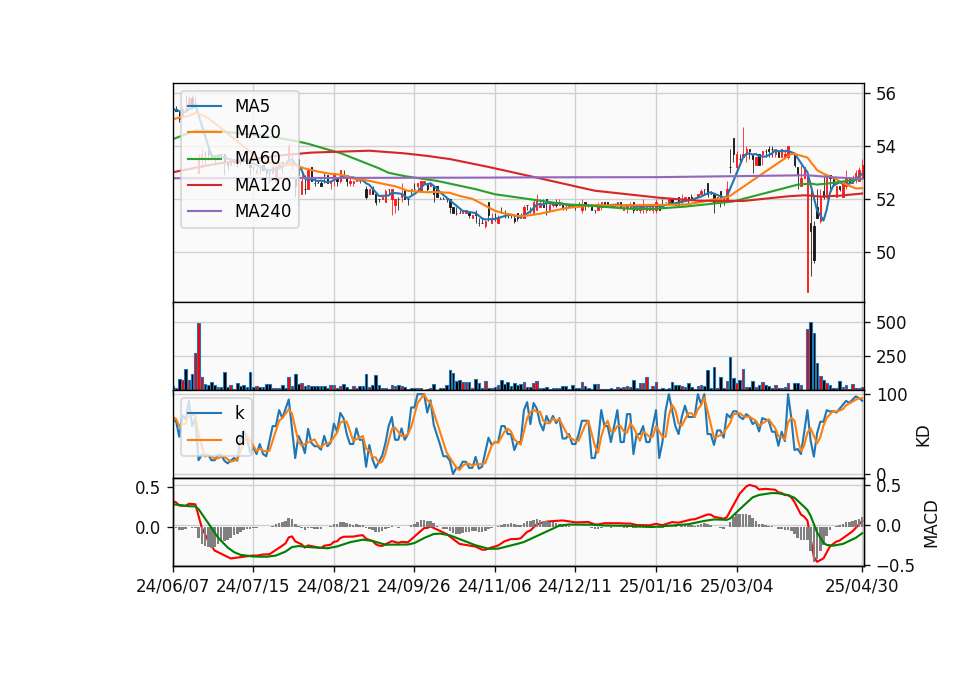Viewport: 960px width, 690px height.
Task: Click the volume axis value 500
Action: click(x=891, y=323)
